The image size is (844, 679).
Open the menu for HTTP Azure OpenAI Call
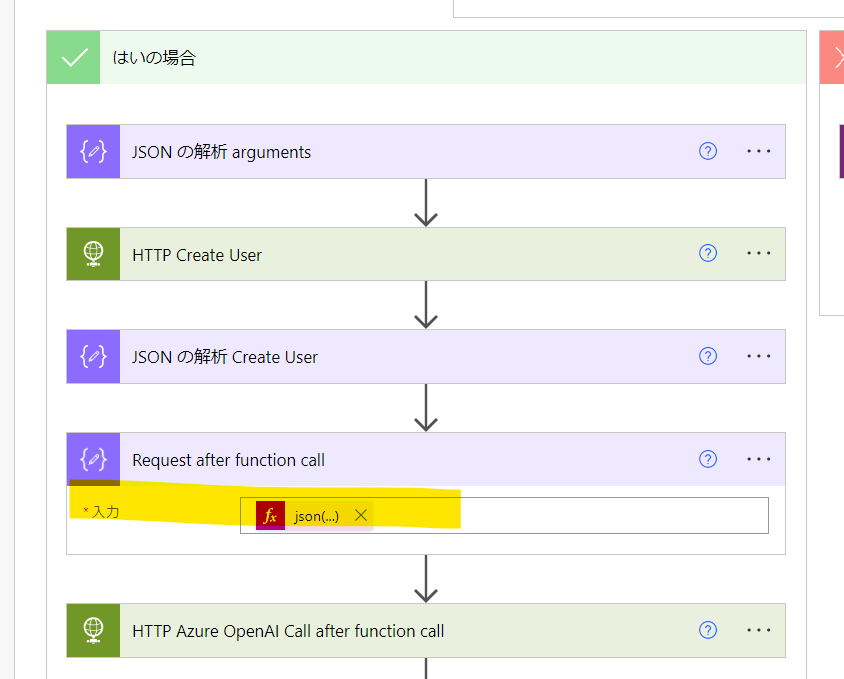[x=758, y=630]
